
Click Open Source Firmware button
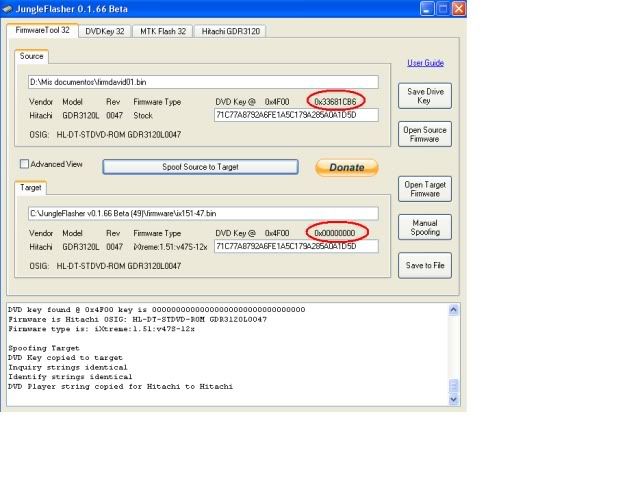click(x=425, y=134)
